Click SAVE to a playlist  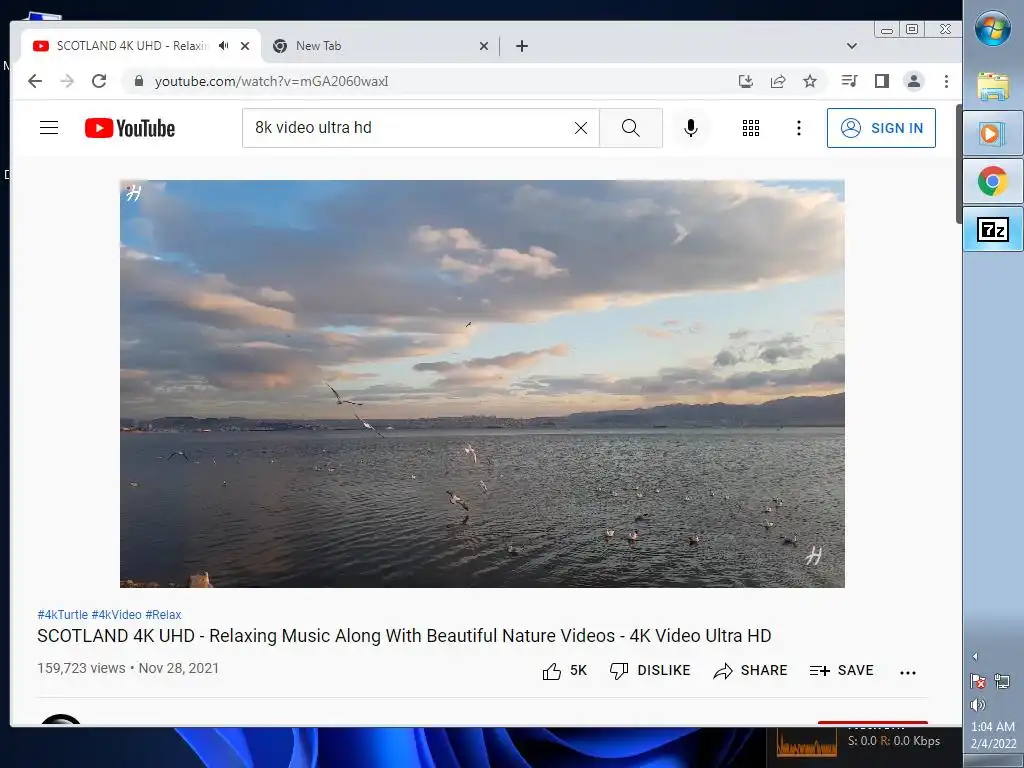tap(841, 671)
